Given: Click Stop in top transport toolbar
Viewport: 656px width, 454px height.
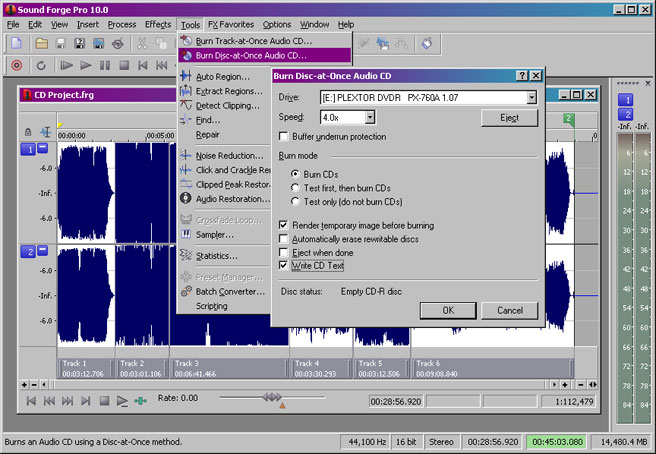Looking at the screenshot, I should 124,65.
